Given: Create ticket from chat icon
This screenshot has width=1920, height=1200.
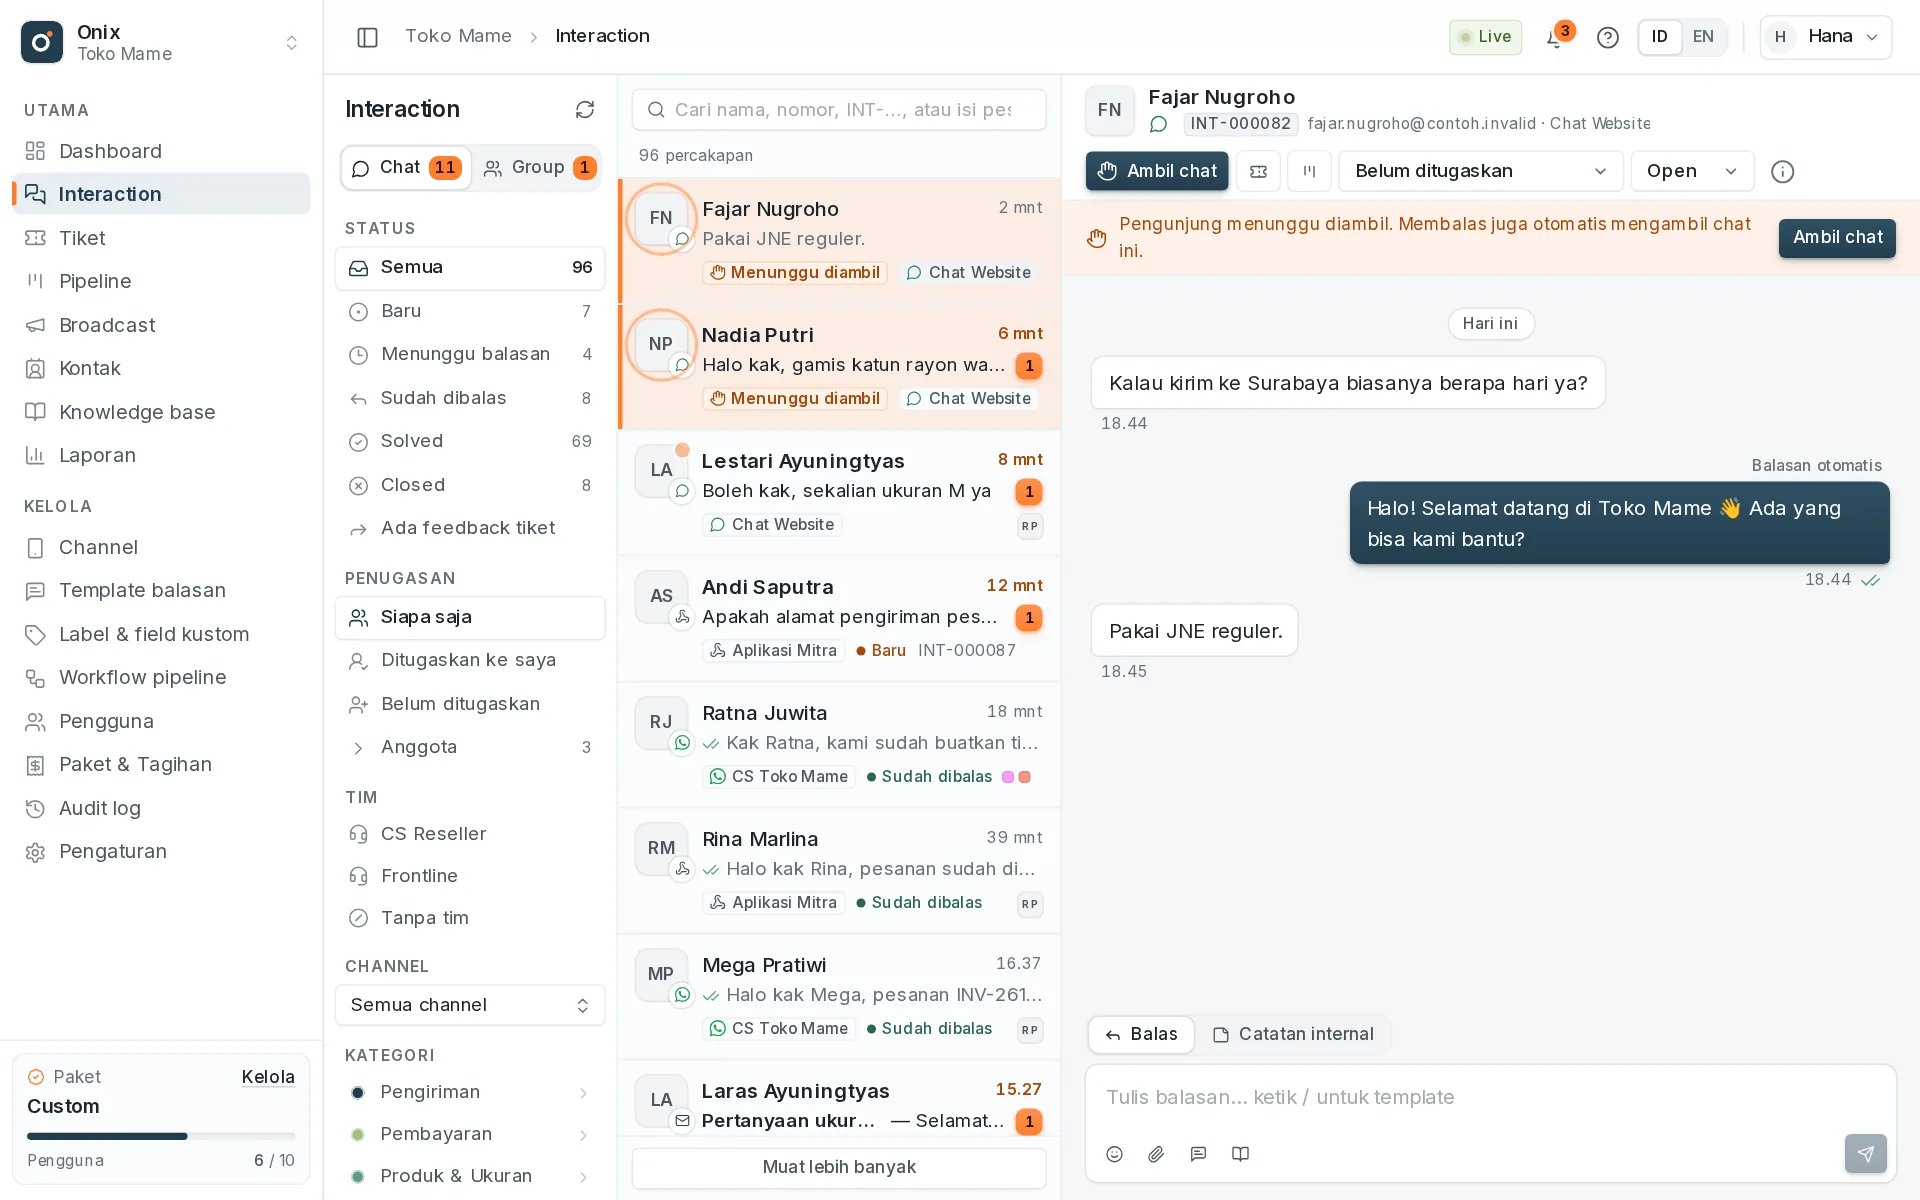Looking at the screenshot, I should 1259,171.
